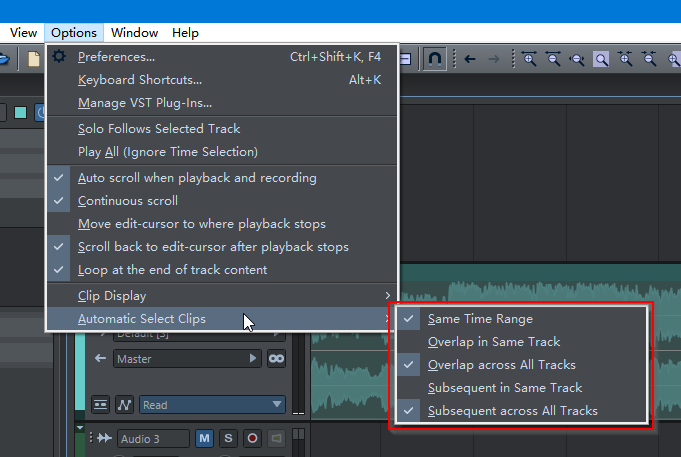Click the track lanes icon left of automation
681x457 pixels.
tap(100, 405)
